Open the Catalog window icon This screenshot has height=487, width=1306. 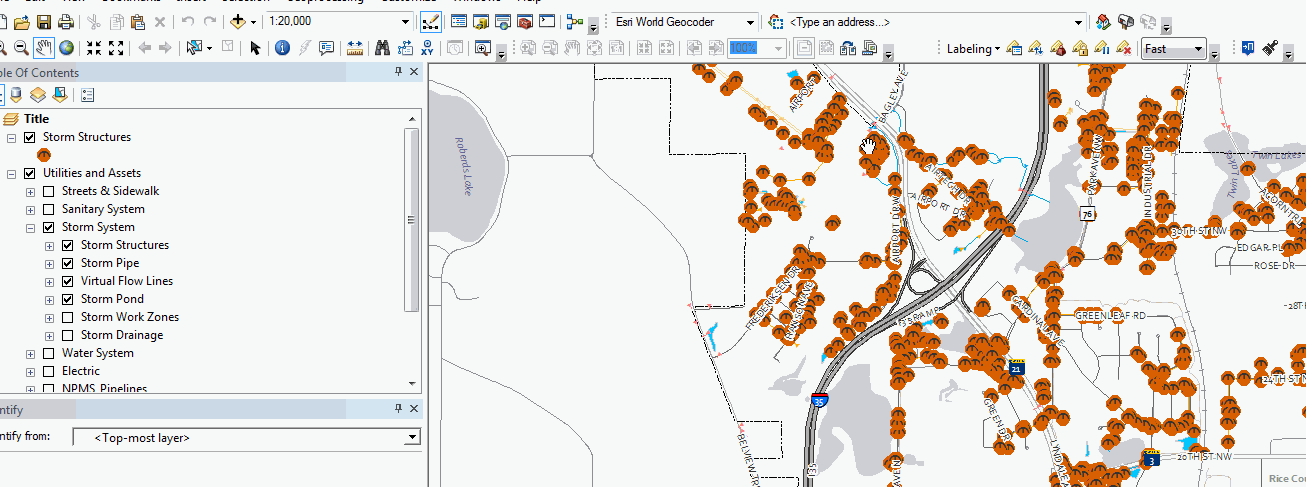click(x=481, y=21)
